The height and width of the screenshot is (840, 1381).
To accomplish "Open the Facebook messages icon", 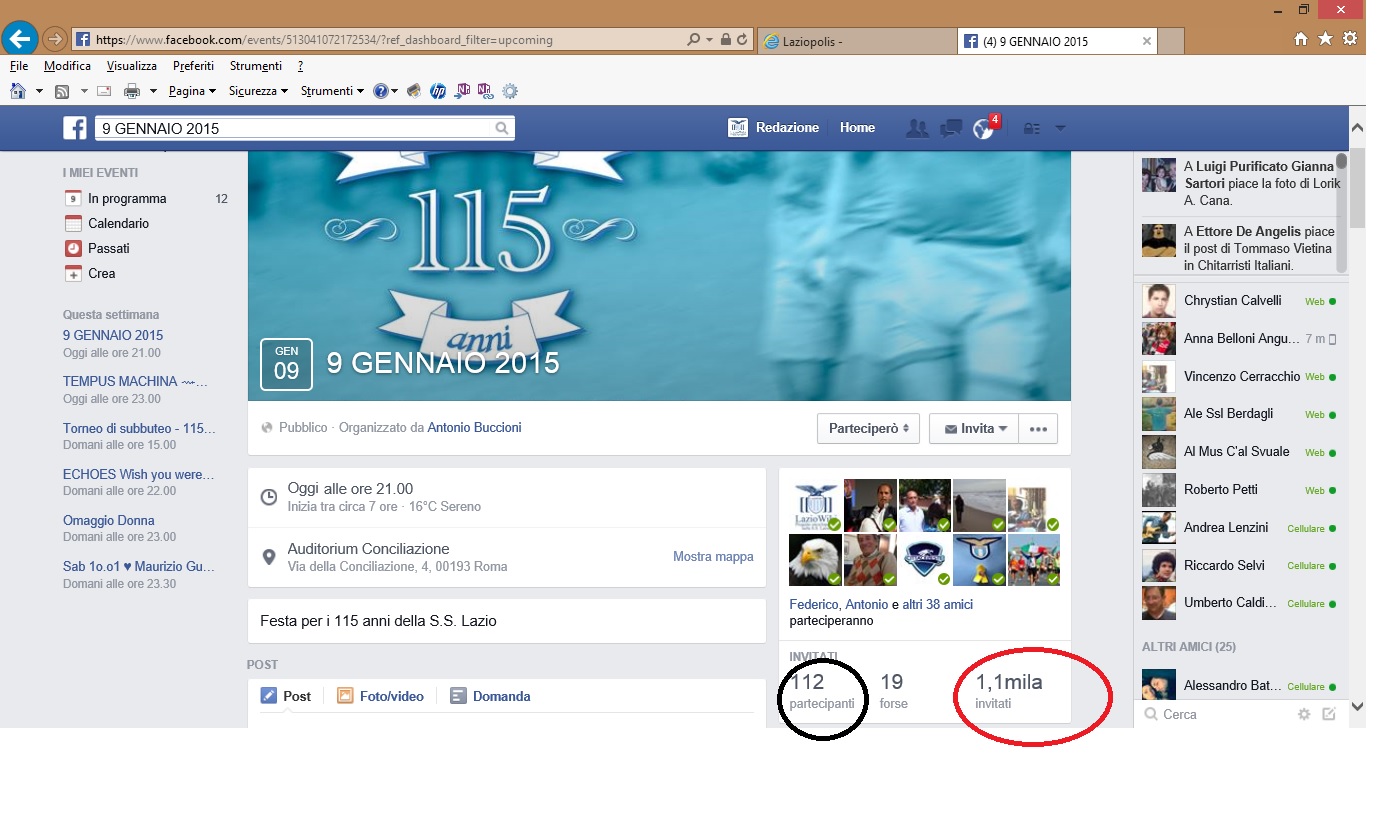I will [x=950, y=128].
